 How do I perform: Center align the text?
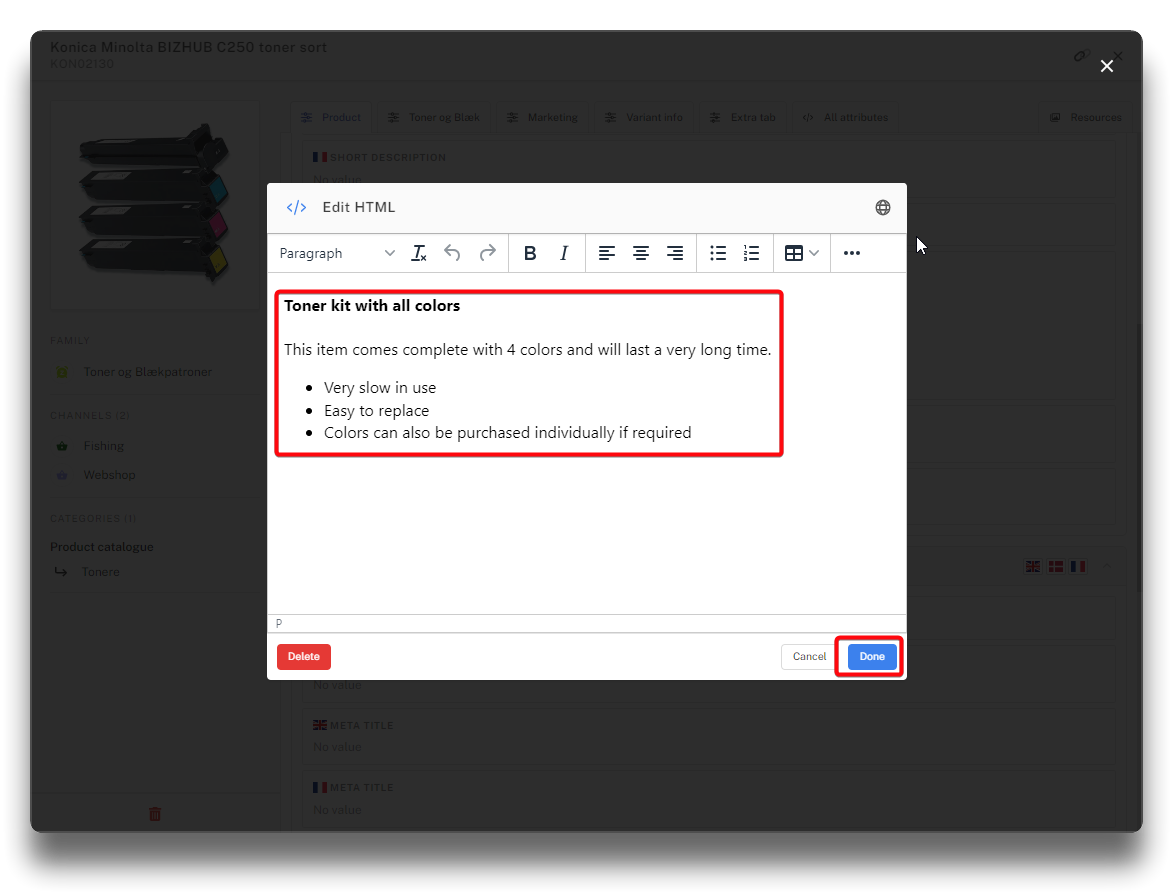click(x=641, y=254)
